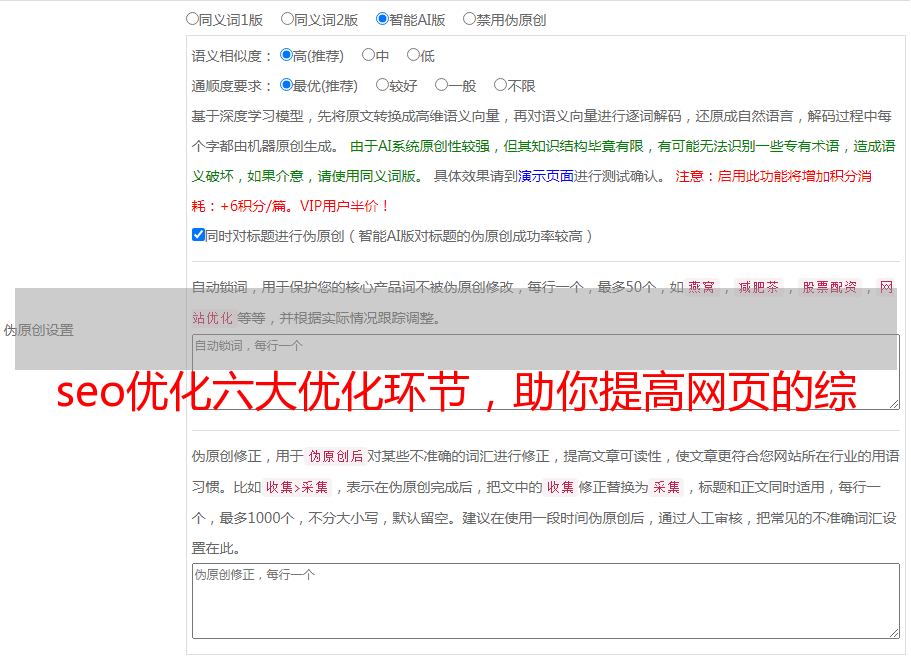Set 语义相似度 to 中
This screenshot has height=658, width=911.
click(369, 56)
